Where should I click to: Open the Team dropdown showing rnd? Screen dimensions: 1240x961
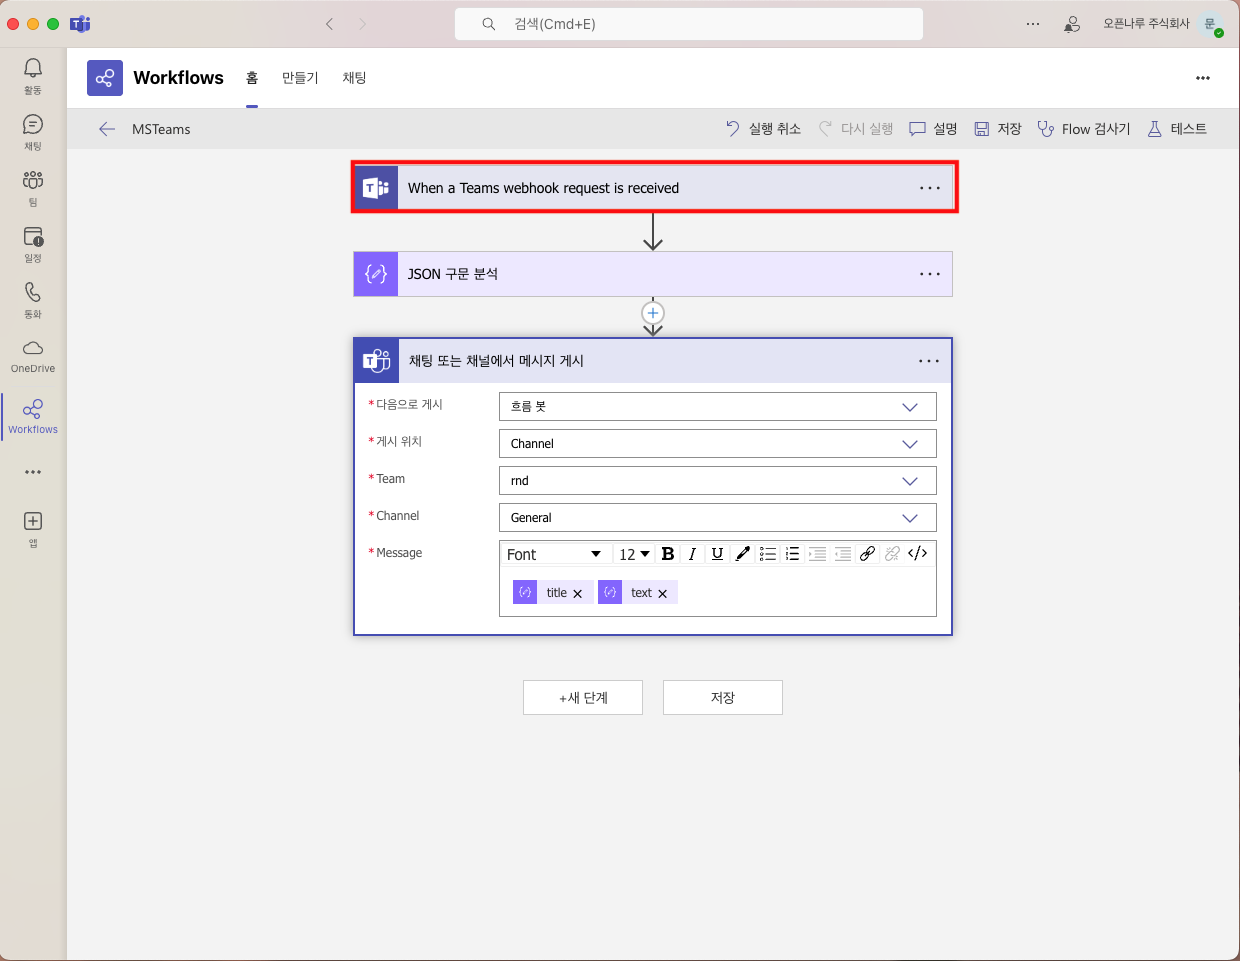(x=717, y=481)
